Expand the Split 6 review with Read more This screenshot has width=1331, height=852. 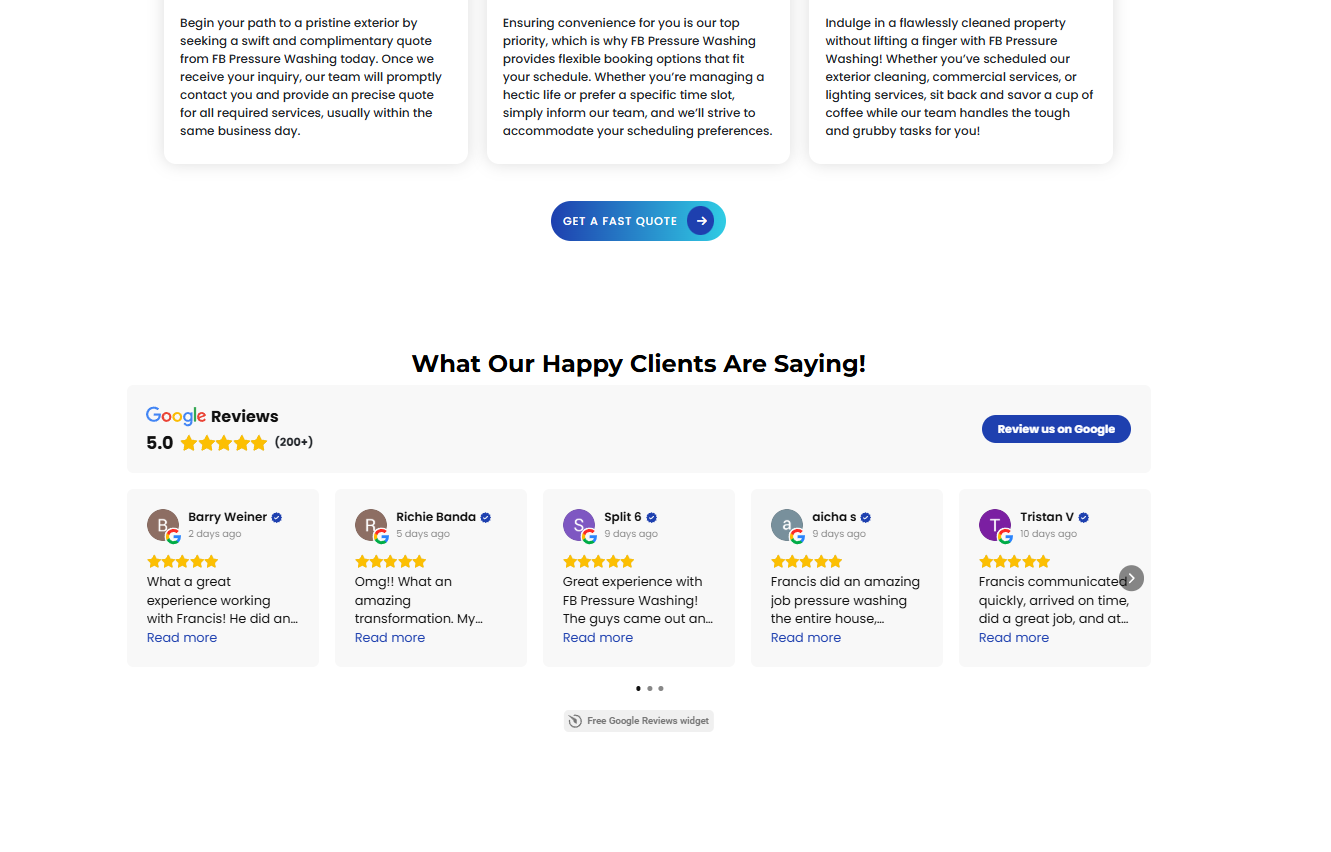(598, 638)
